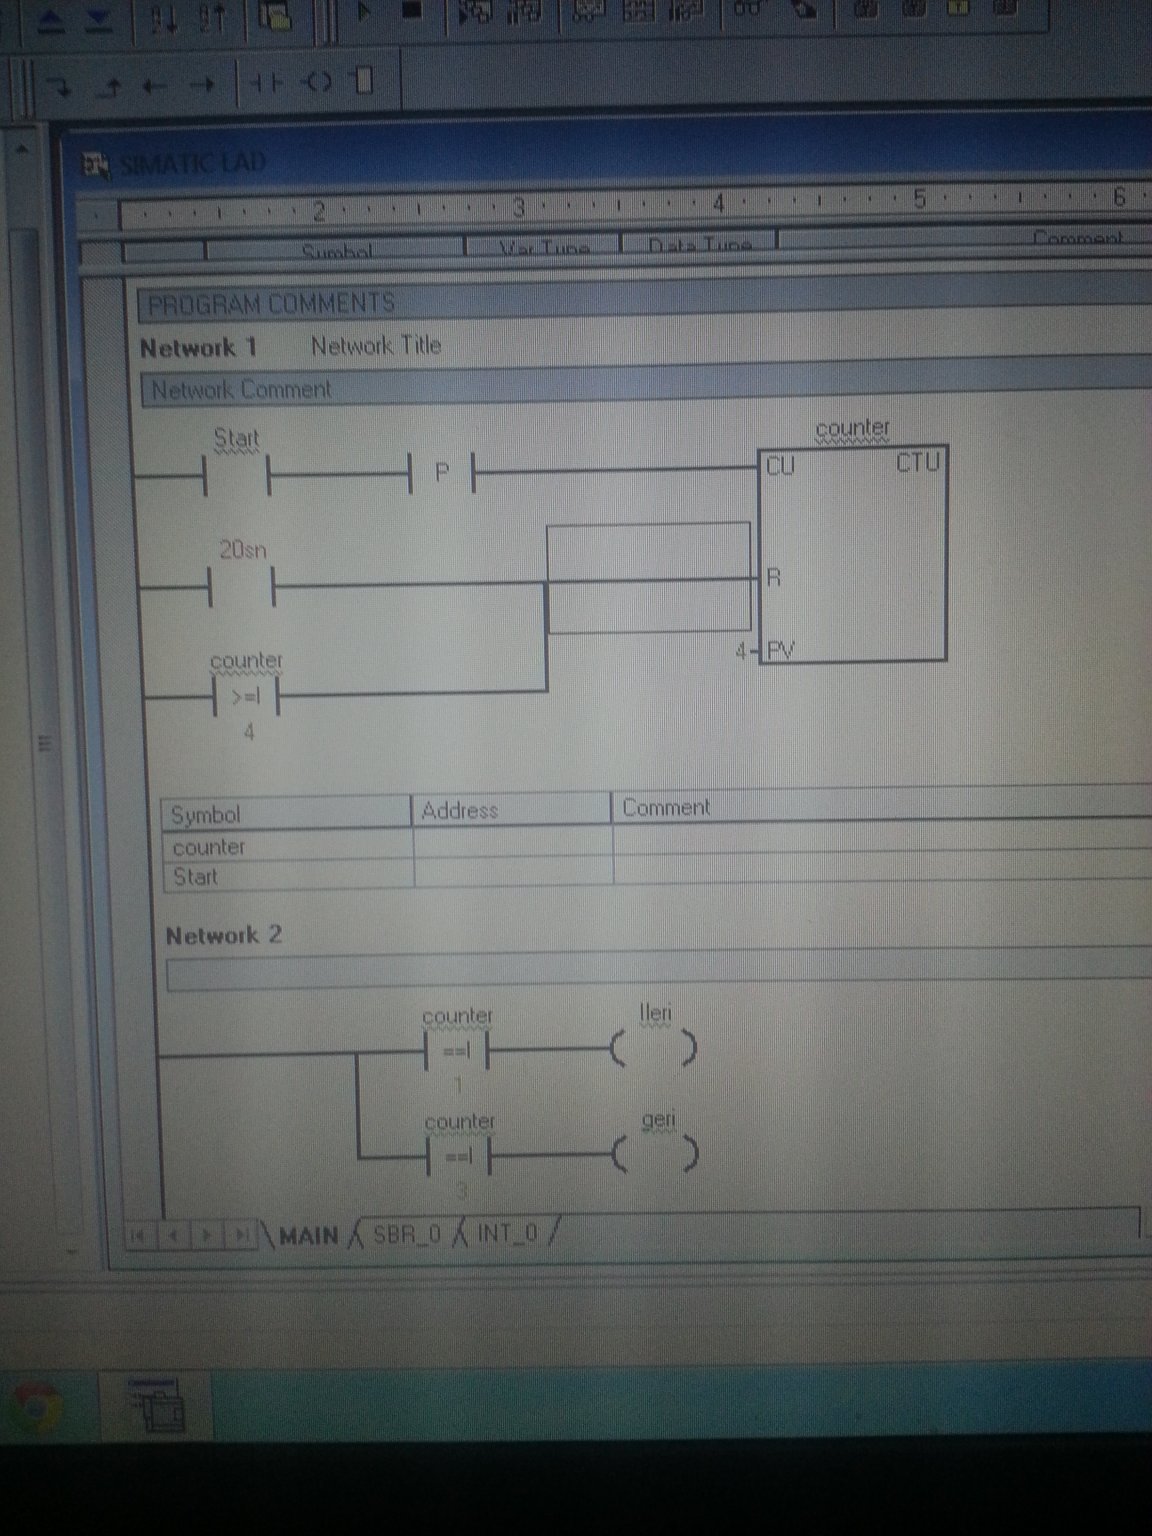
Task: Select the P positive-edge contact
Action: click(441, 472)
